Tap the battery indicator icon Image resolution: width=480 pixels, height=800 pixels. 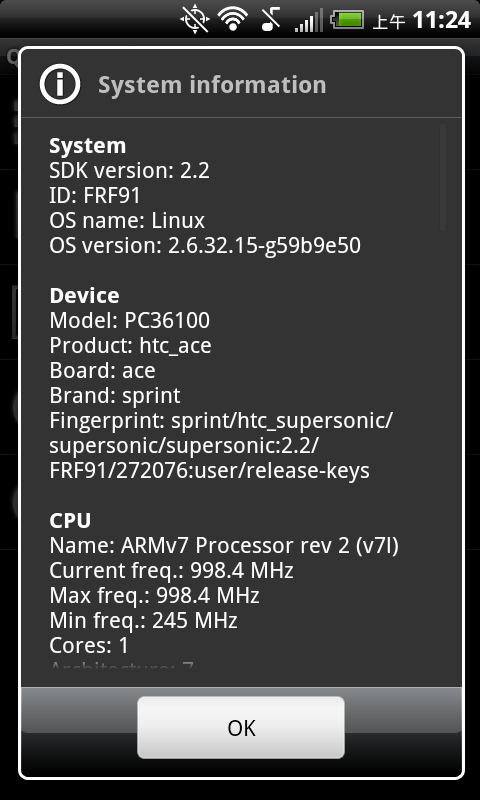(x=347, y=20)
